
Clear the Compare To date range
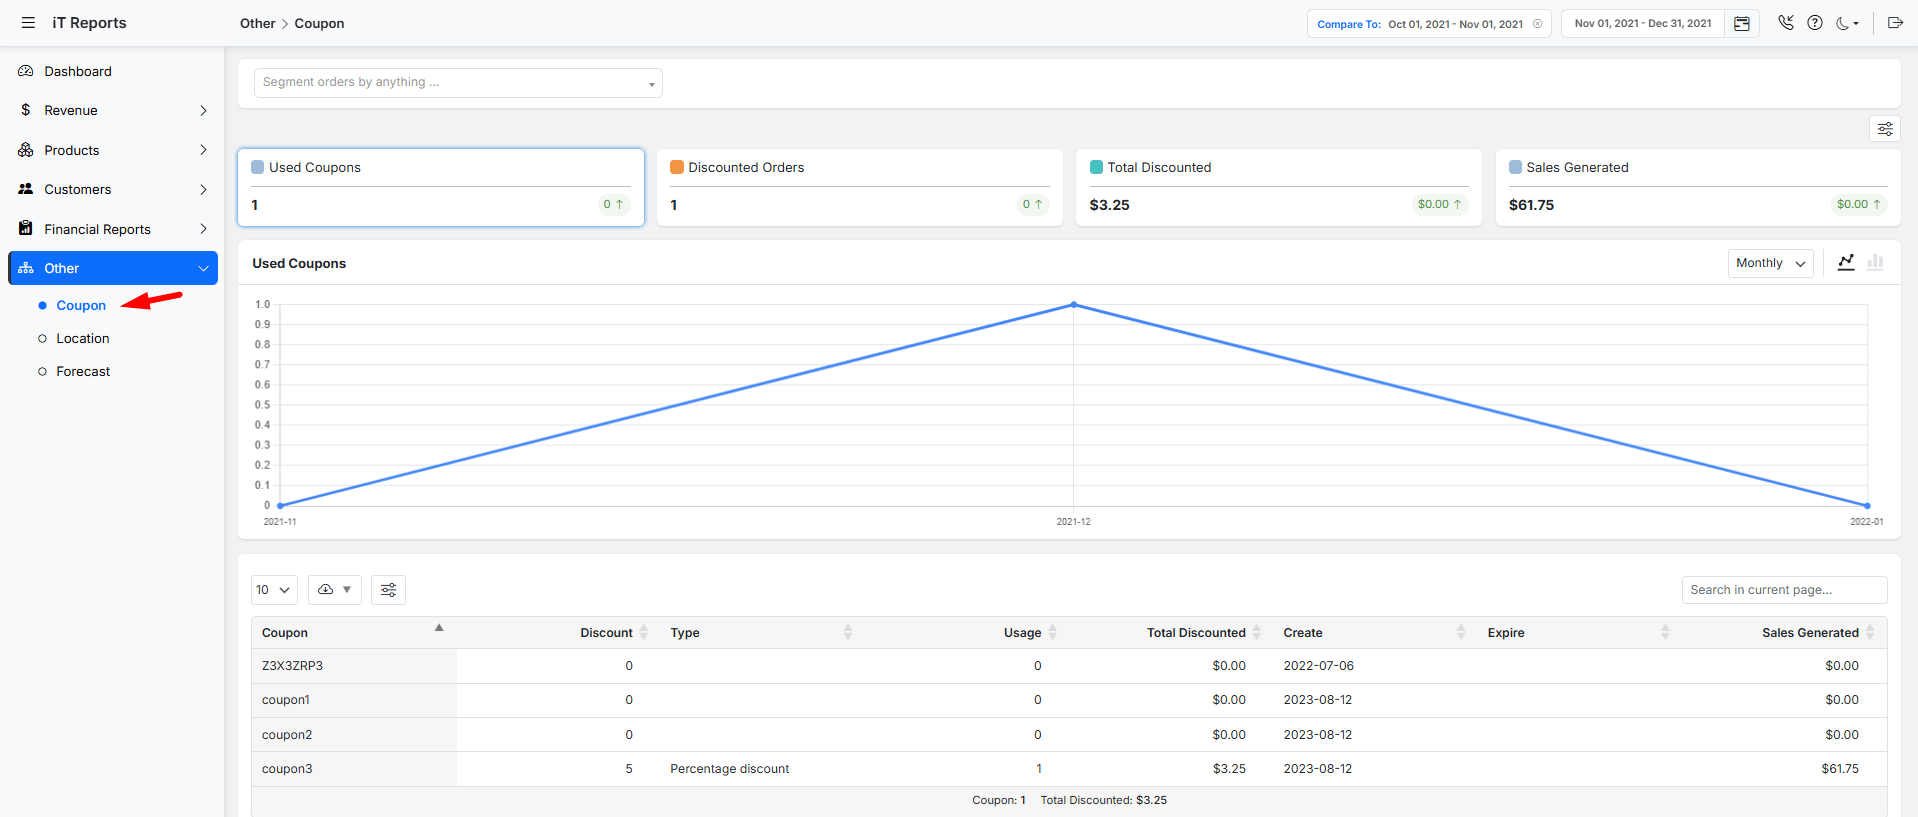pyautogui.click(x=1537, y=24)
